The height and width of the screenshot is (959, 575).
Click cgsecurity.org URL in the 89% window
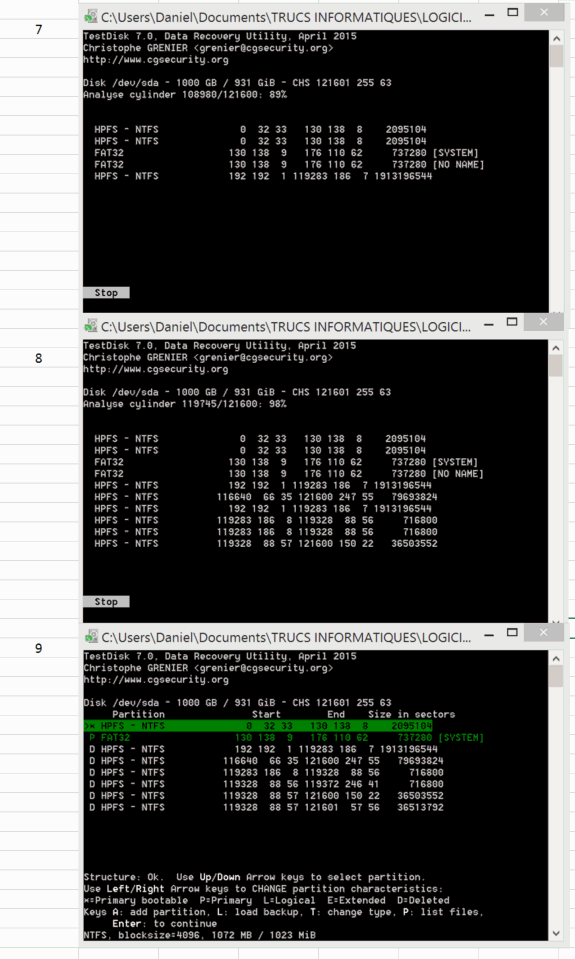coord(156,60)
